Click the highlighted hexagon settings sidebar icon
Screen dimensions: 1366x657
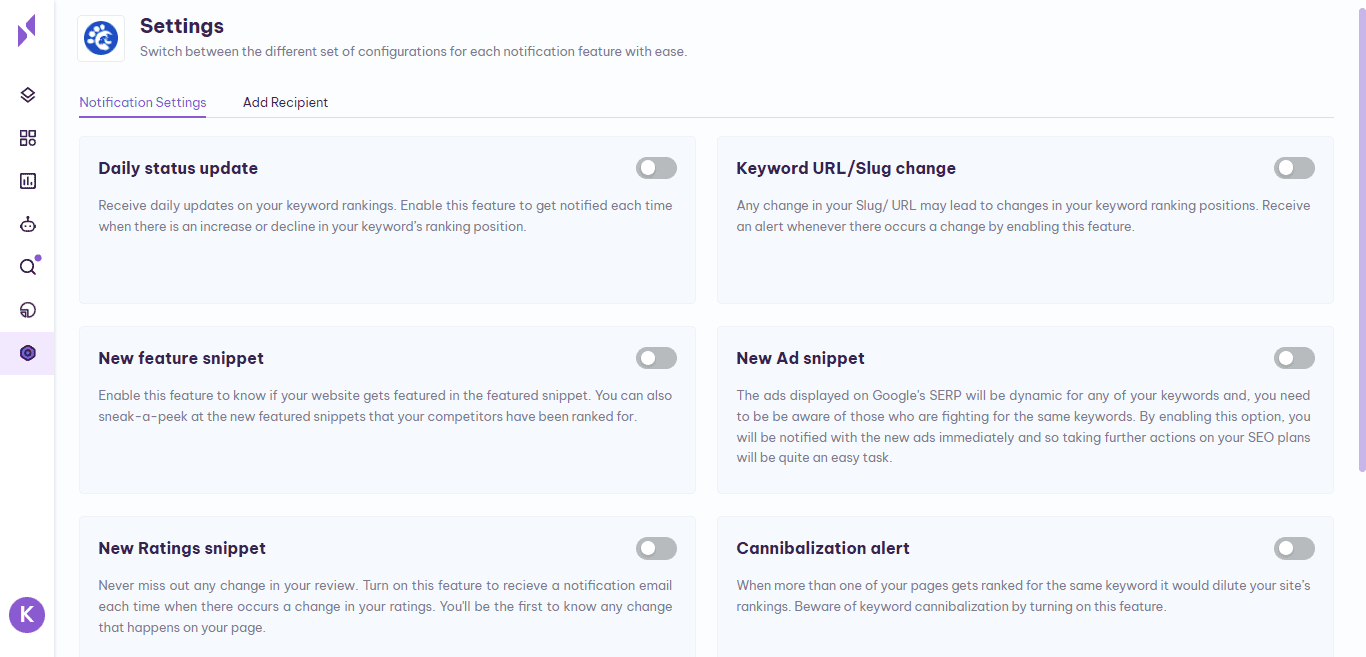point(28,353)
